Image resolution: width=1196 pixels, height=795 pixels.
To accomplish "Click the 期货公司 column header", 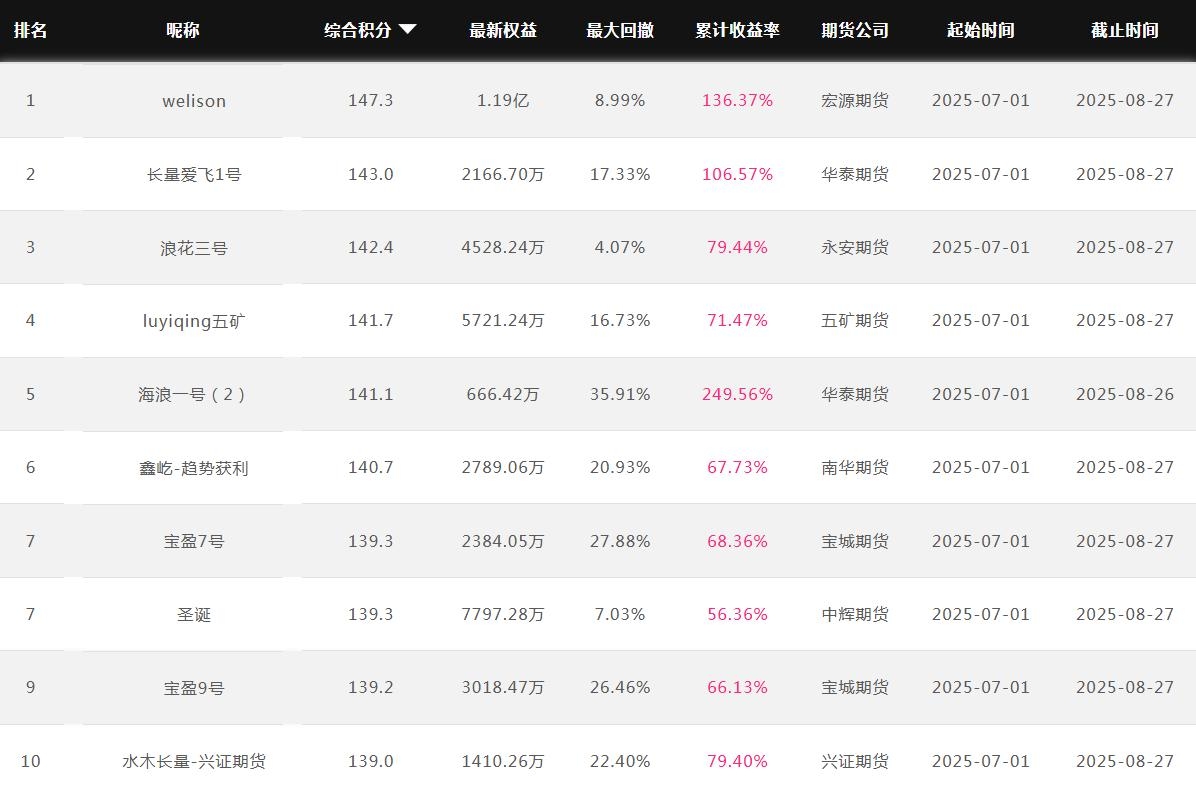I will point(855,30).
